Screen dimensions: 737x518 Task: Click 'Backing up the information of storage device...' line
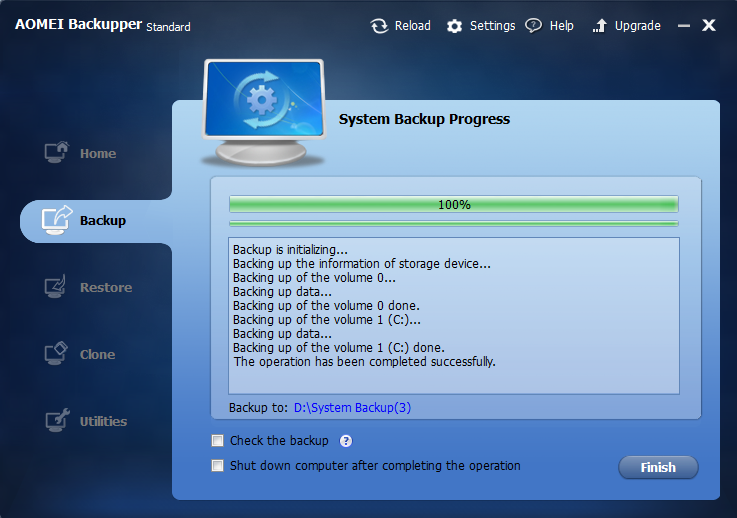(361, 264)
